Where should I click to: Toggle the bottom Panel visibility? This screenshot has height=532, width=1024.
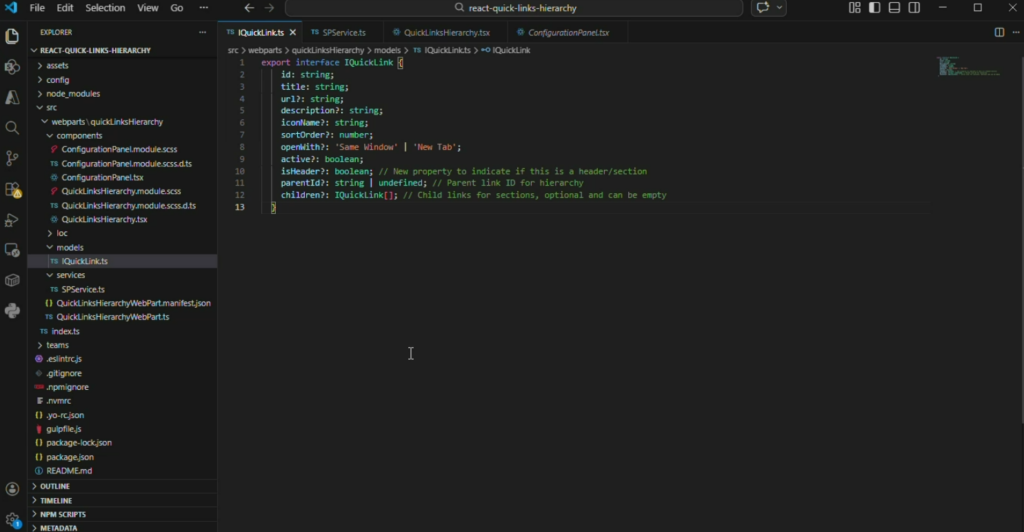tap(895, 8)
